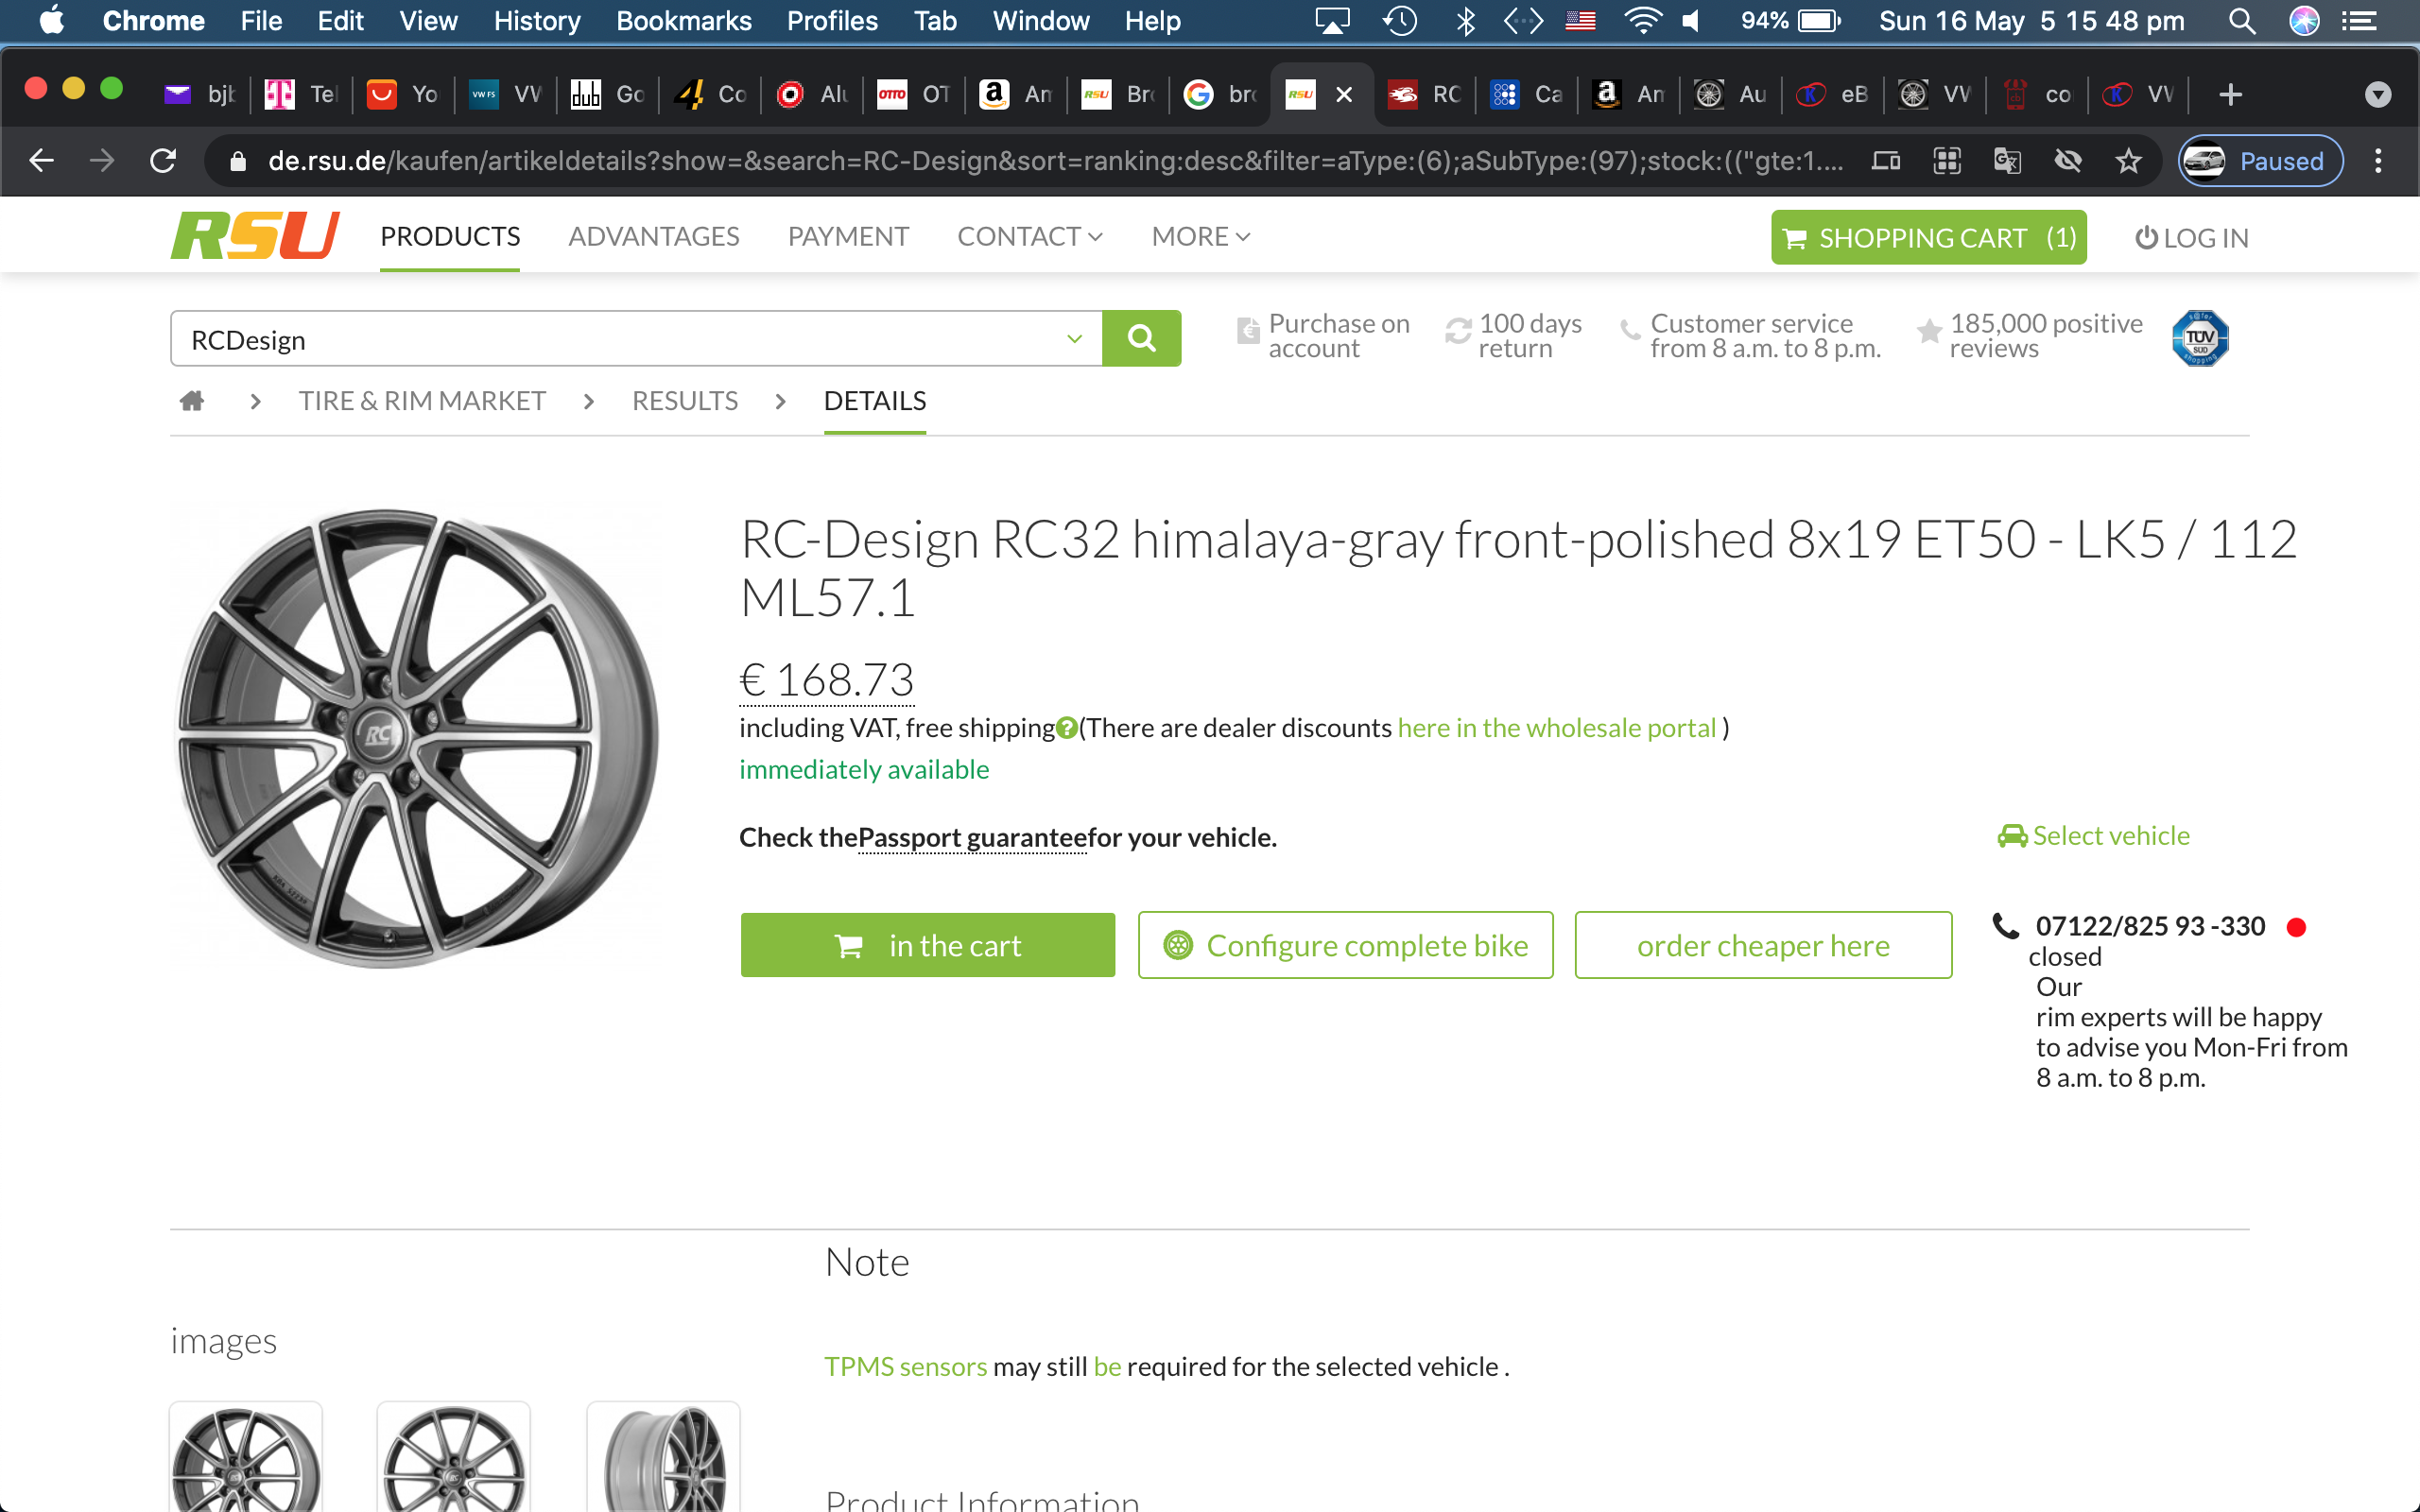Click the address bar URL
Image resolution: width=2420 pixels, height=1512 pixels.
1055,161
